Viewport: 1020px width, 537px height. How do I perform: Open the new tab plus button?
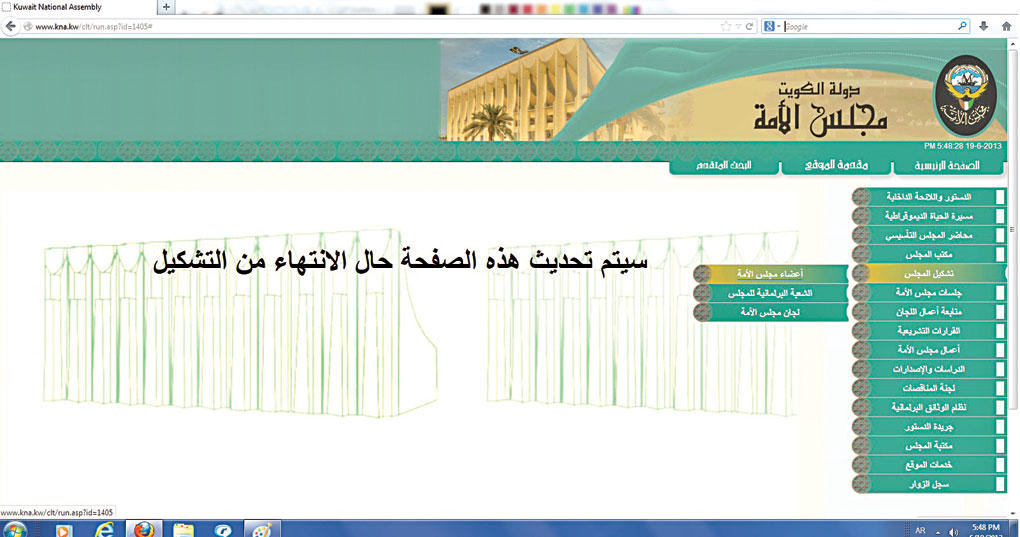[166, 6]
